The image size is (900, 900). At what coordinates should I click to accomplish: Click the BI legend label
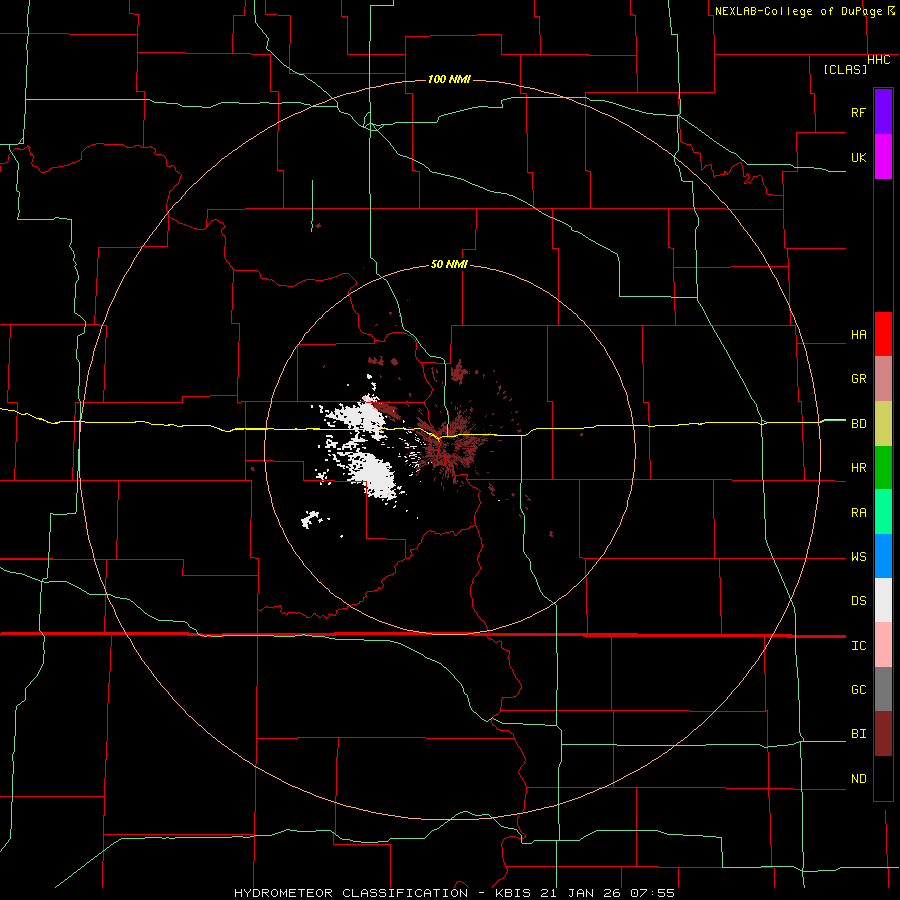pos(858,734)
